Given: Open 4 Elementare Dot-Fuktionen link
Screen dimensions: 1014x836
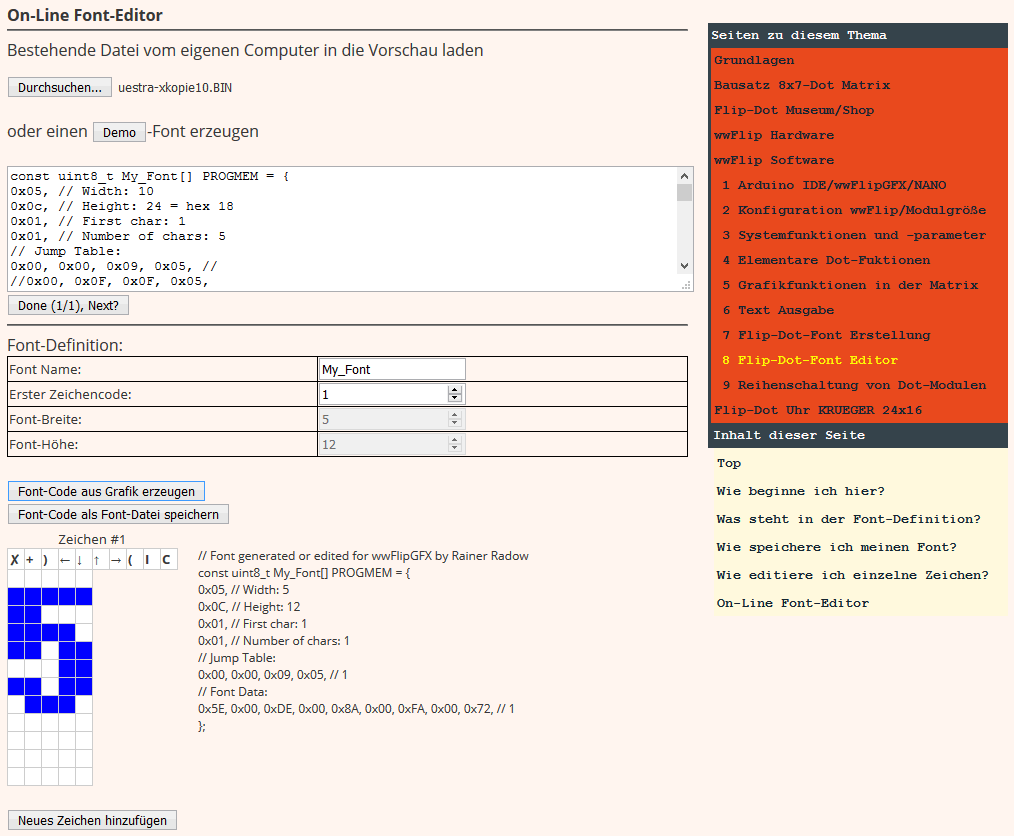Looking at the screenshot, I should [x=826, y=261].
